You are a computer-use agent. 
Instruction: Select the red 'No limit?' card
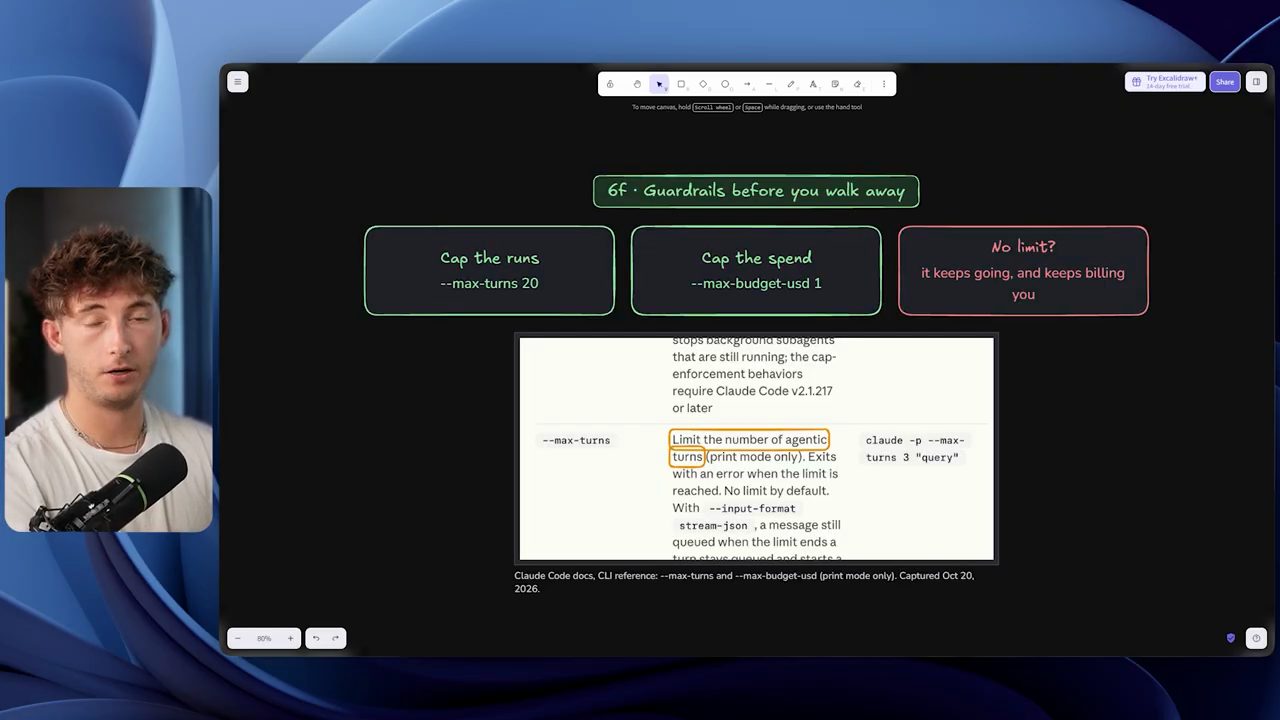pos(1023,271)
